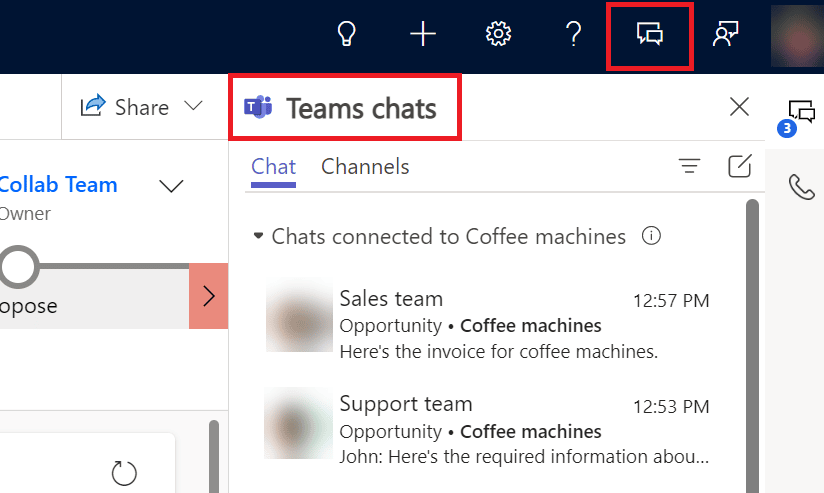Open the question mark help icon
The height and width of the screenshot is (493, 824).
(x=574, y=34)
